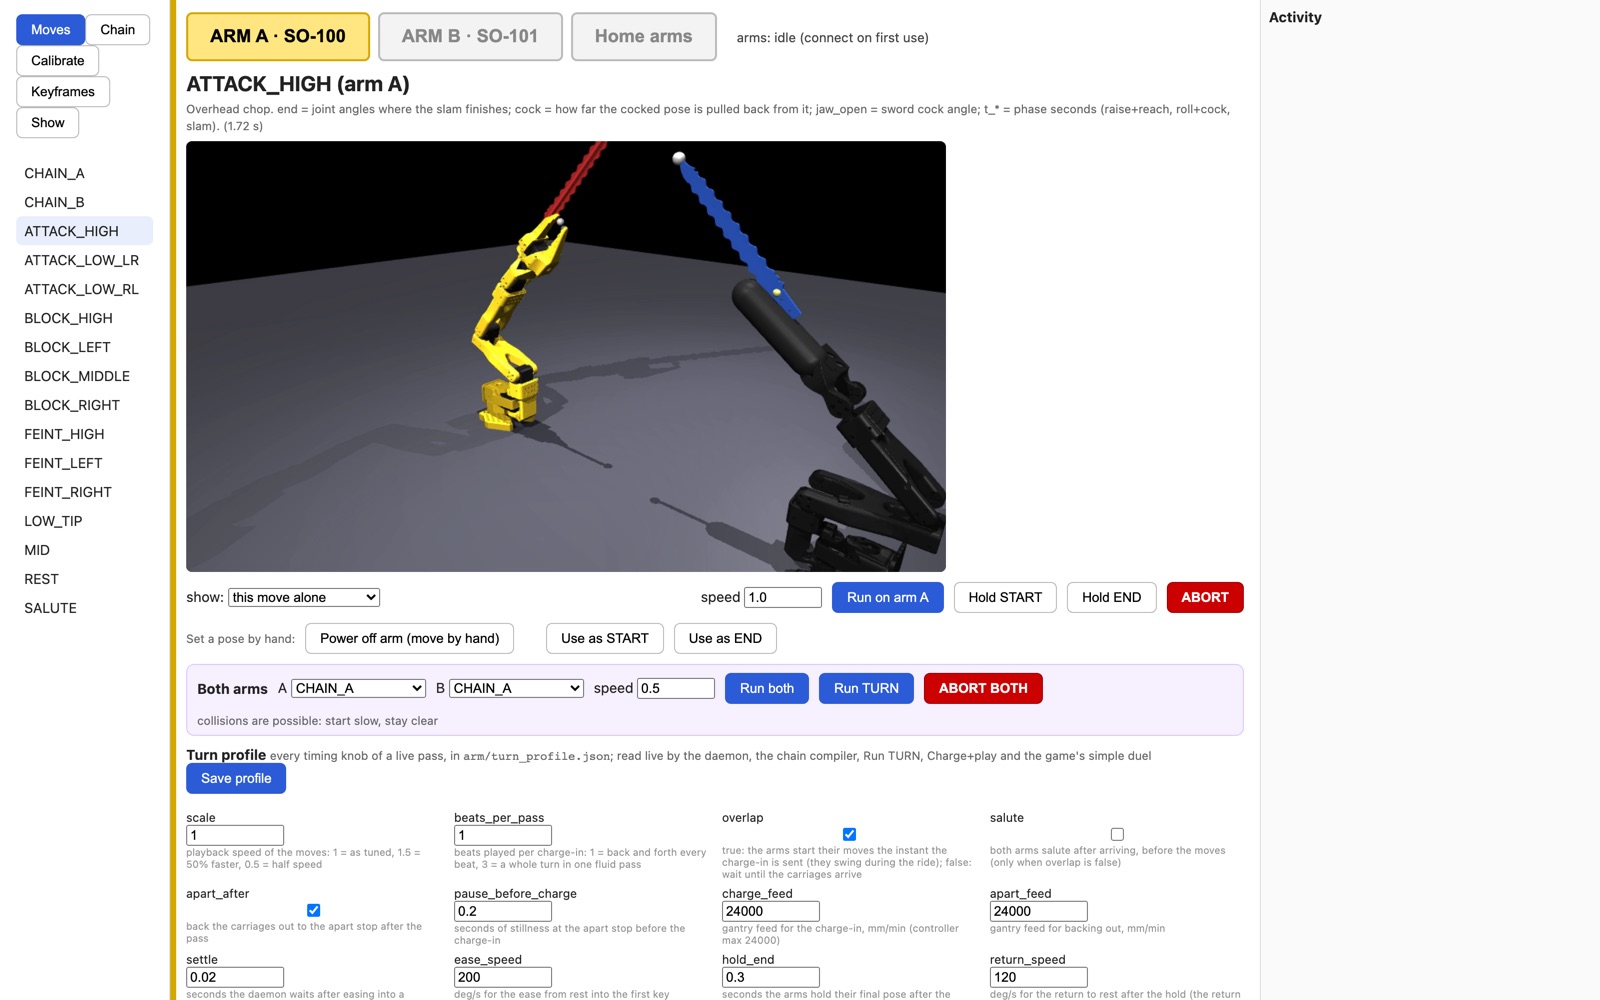This screenshot has width=1600, height=1000.
Task: Click the scale input field
Action: (235, 835)
